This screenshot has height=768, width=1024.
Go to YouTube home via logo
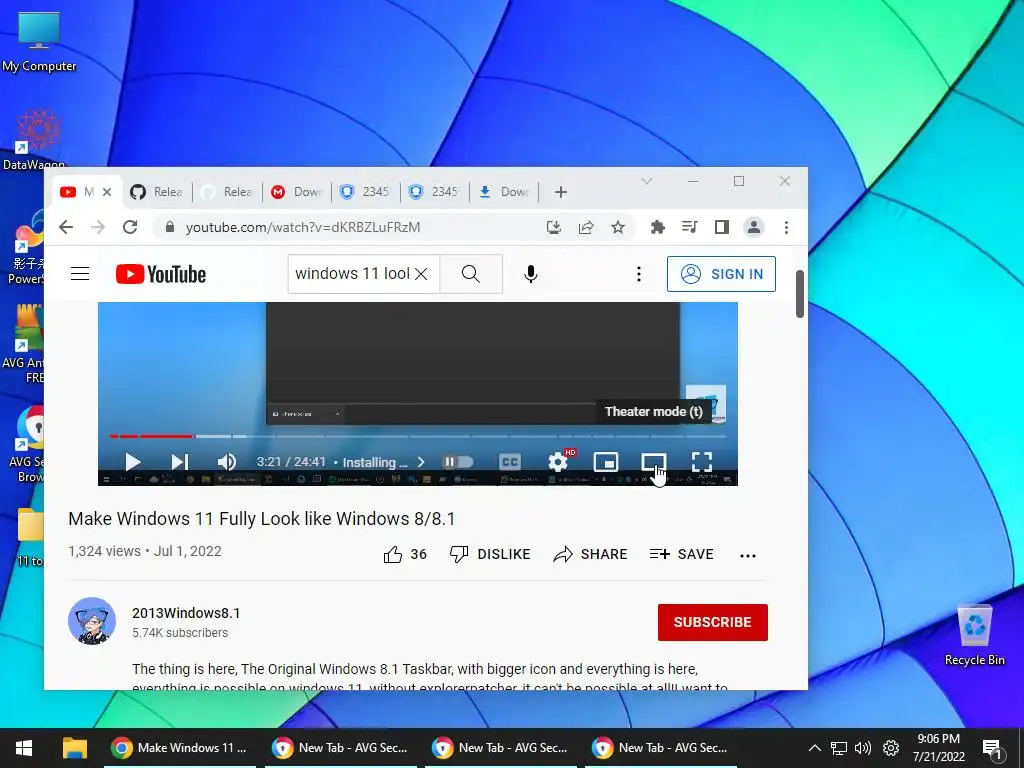click(161, 274)
